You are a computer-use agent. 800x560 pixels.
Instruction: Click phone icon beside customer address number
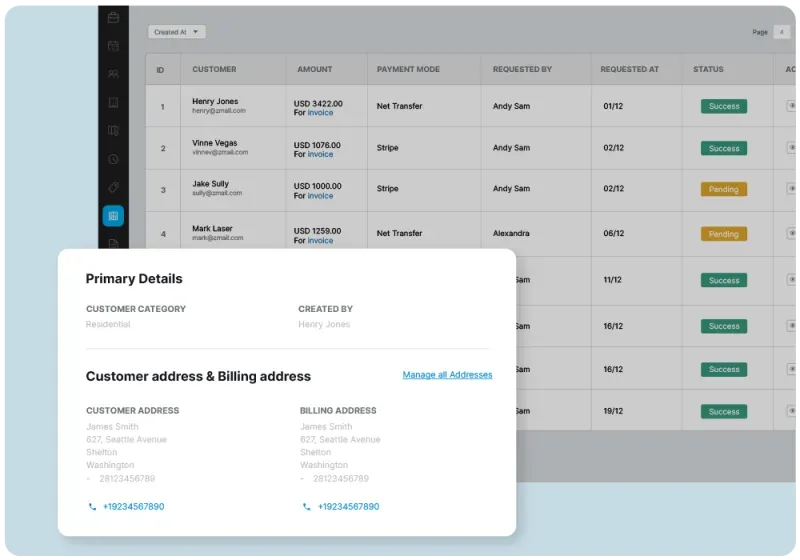coord(92,507)
